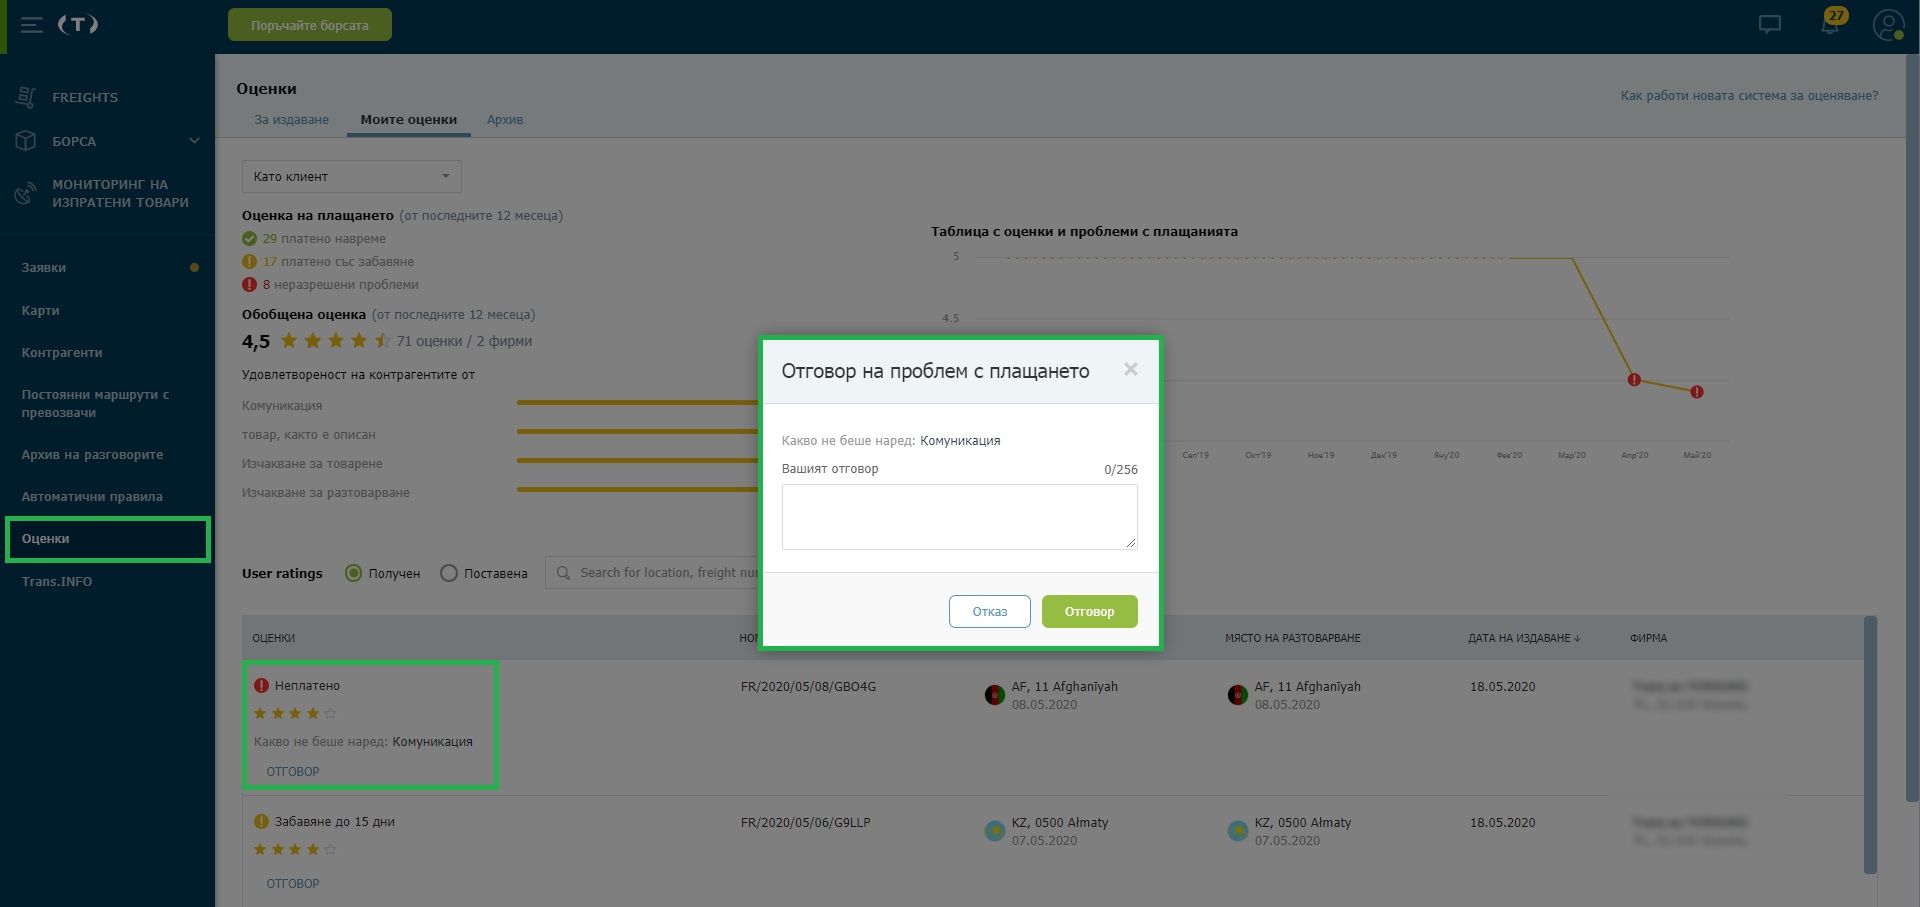This screenshot has height=907, width=1920.
Task: Open the chat messages icon
Action: 1770,25
